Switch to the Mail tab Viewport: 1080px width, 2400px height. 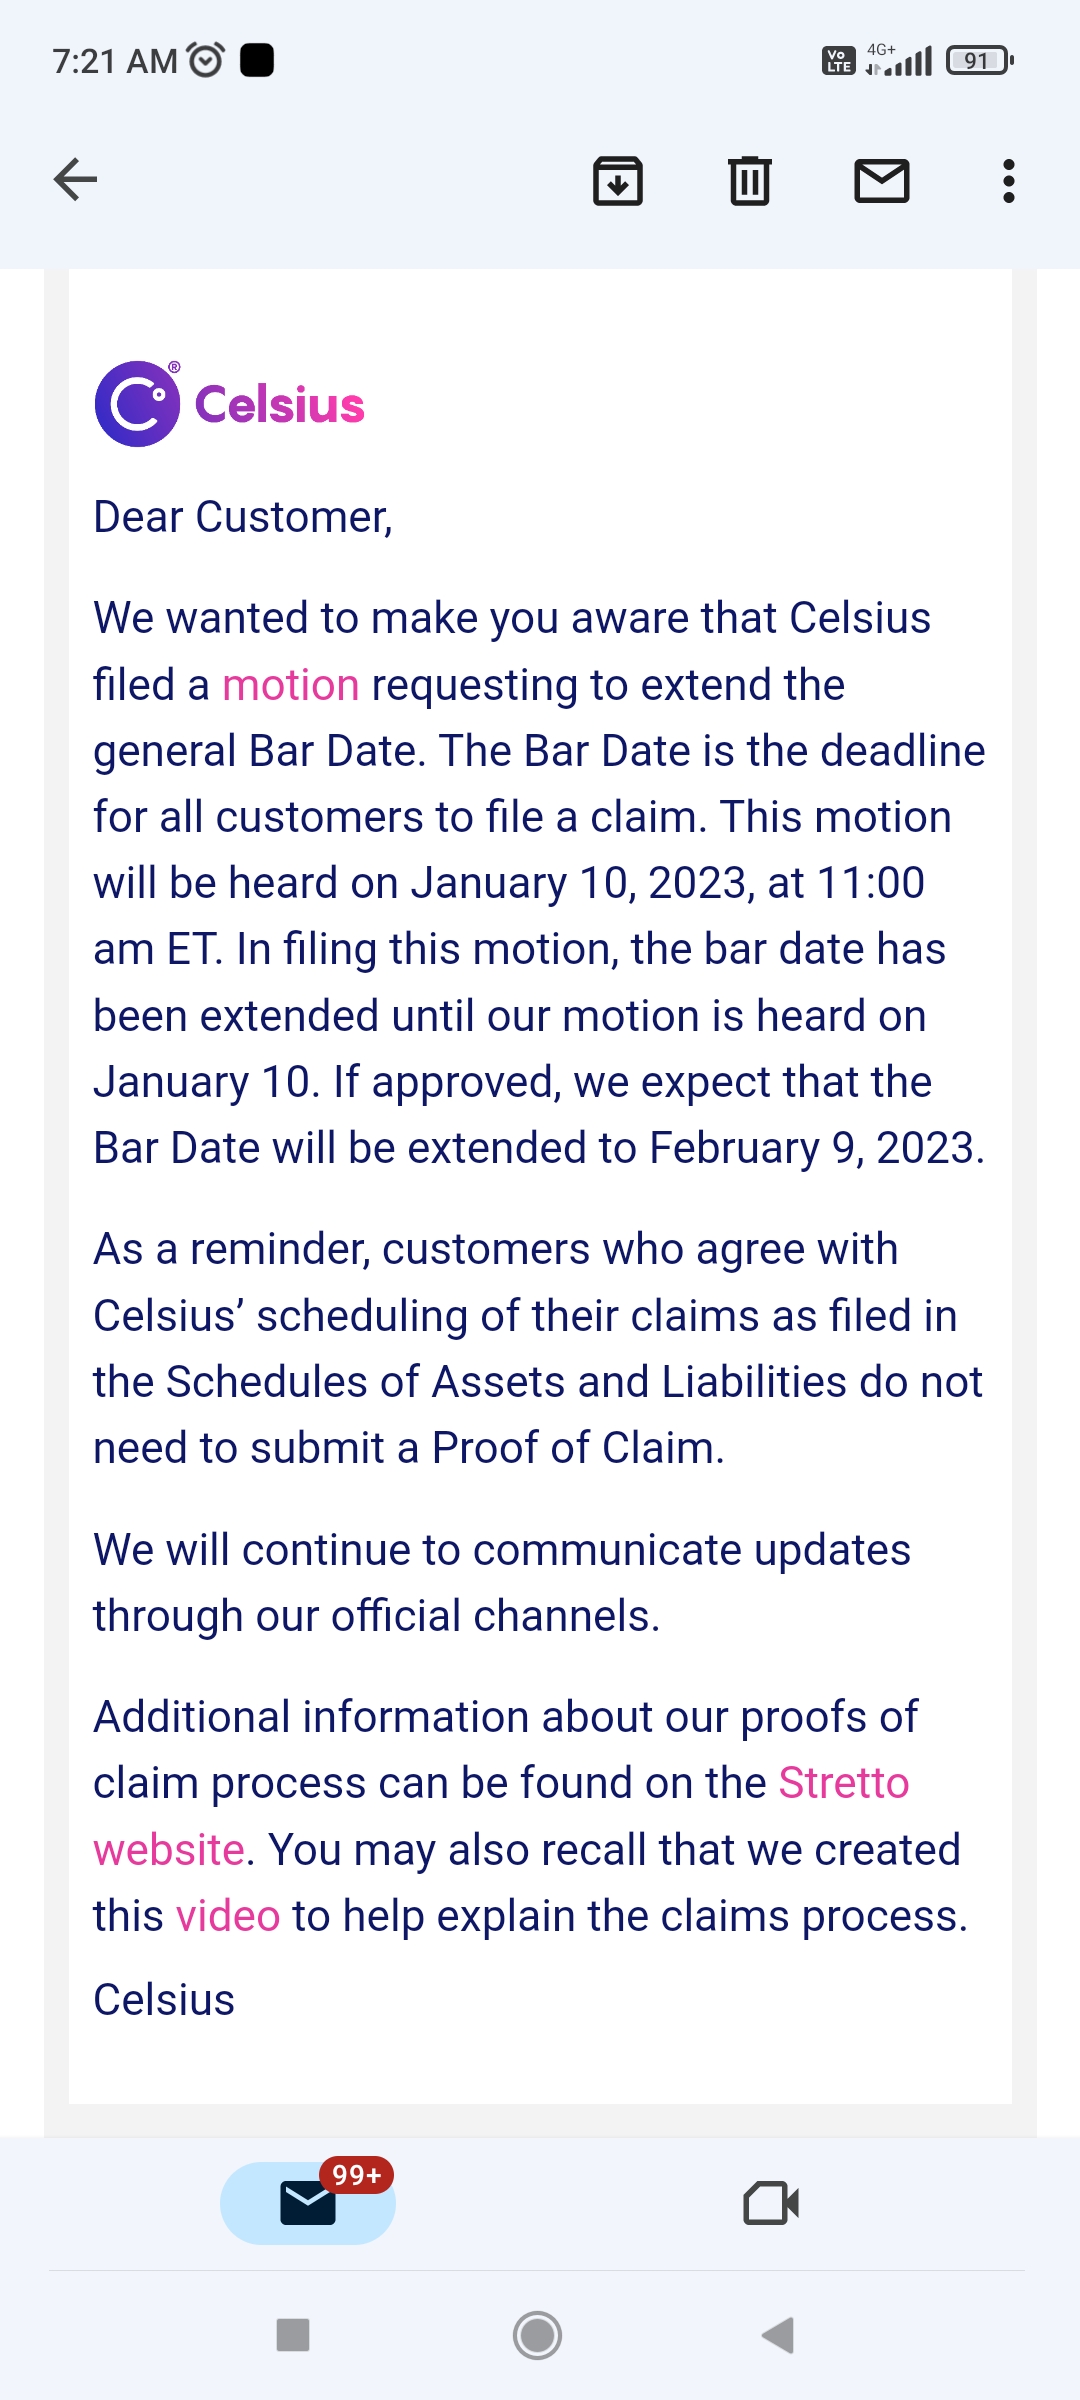(308, 2203)
